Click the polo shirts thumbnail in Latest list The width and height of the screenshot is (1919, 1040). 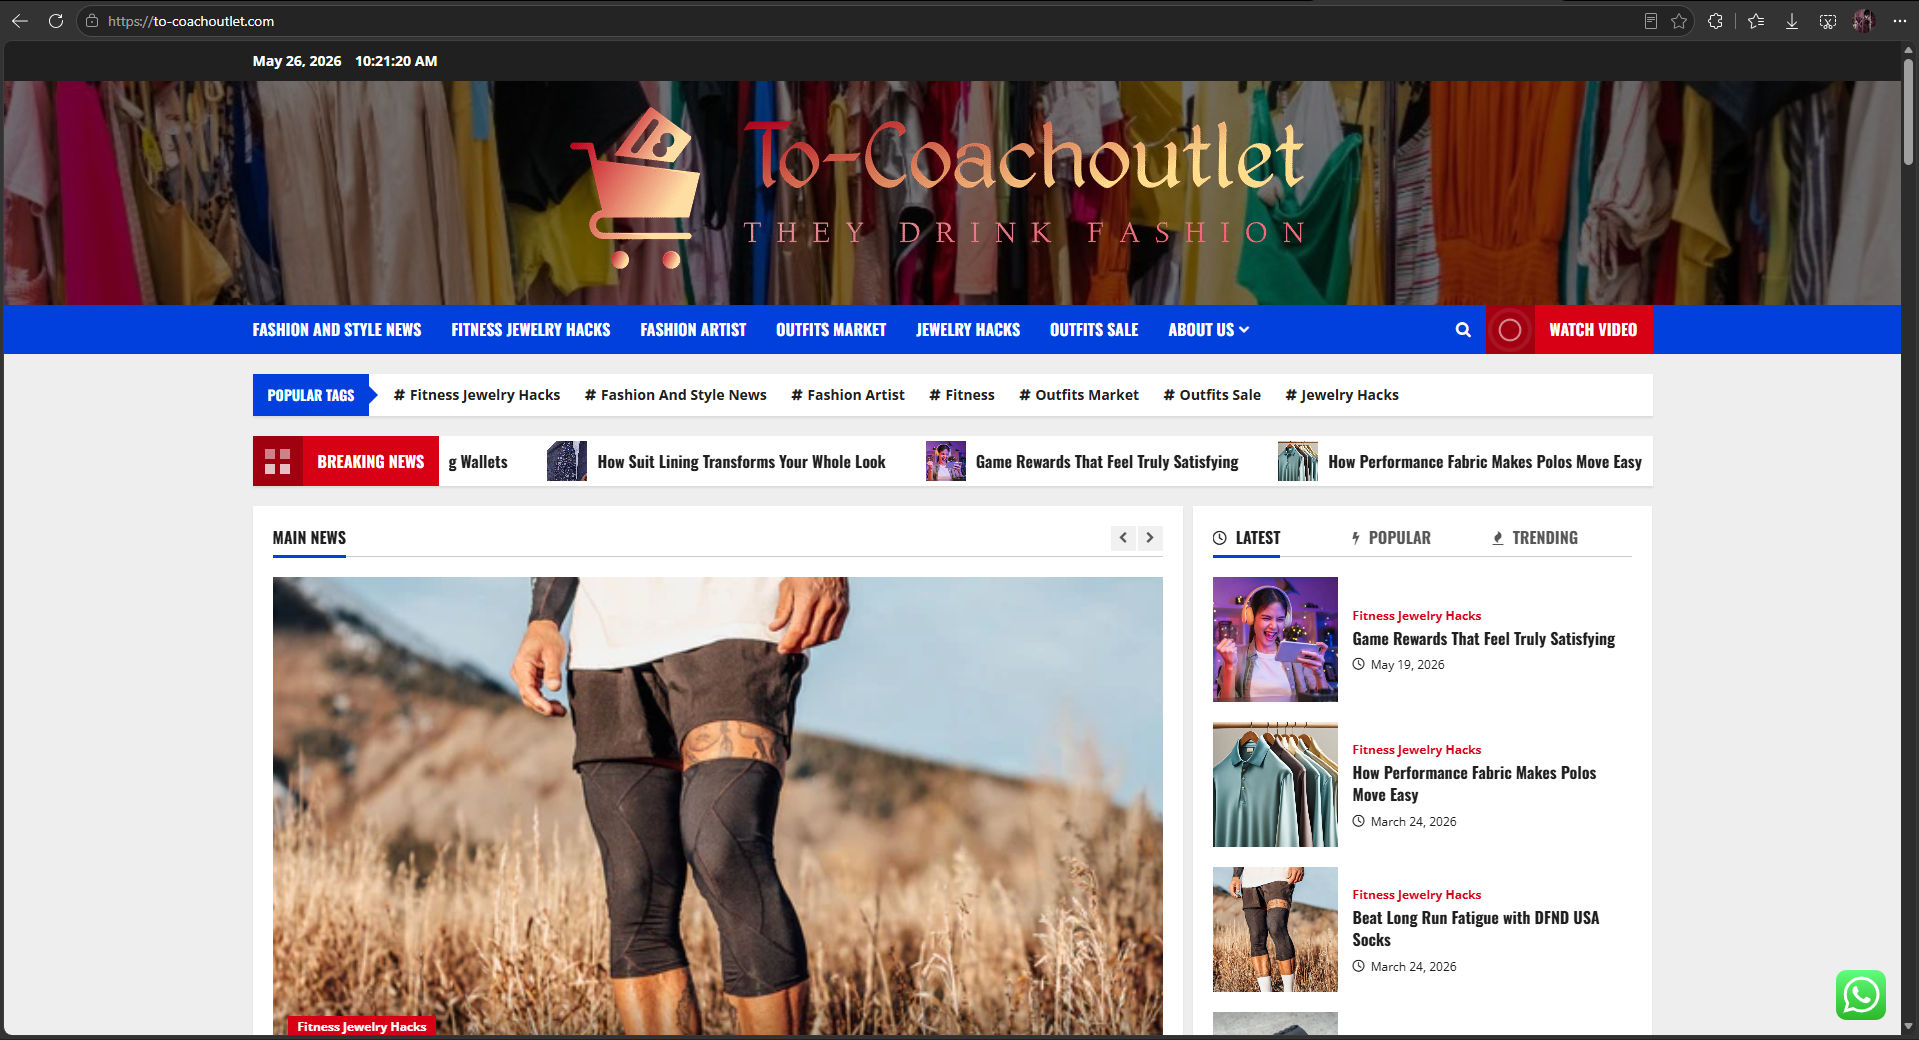coord(1275,784)
